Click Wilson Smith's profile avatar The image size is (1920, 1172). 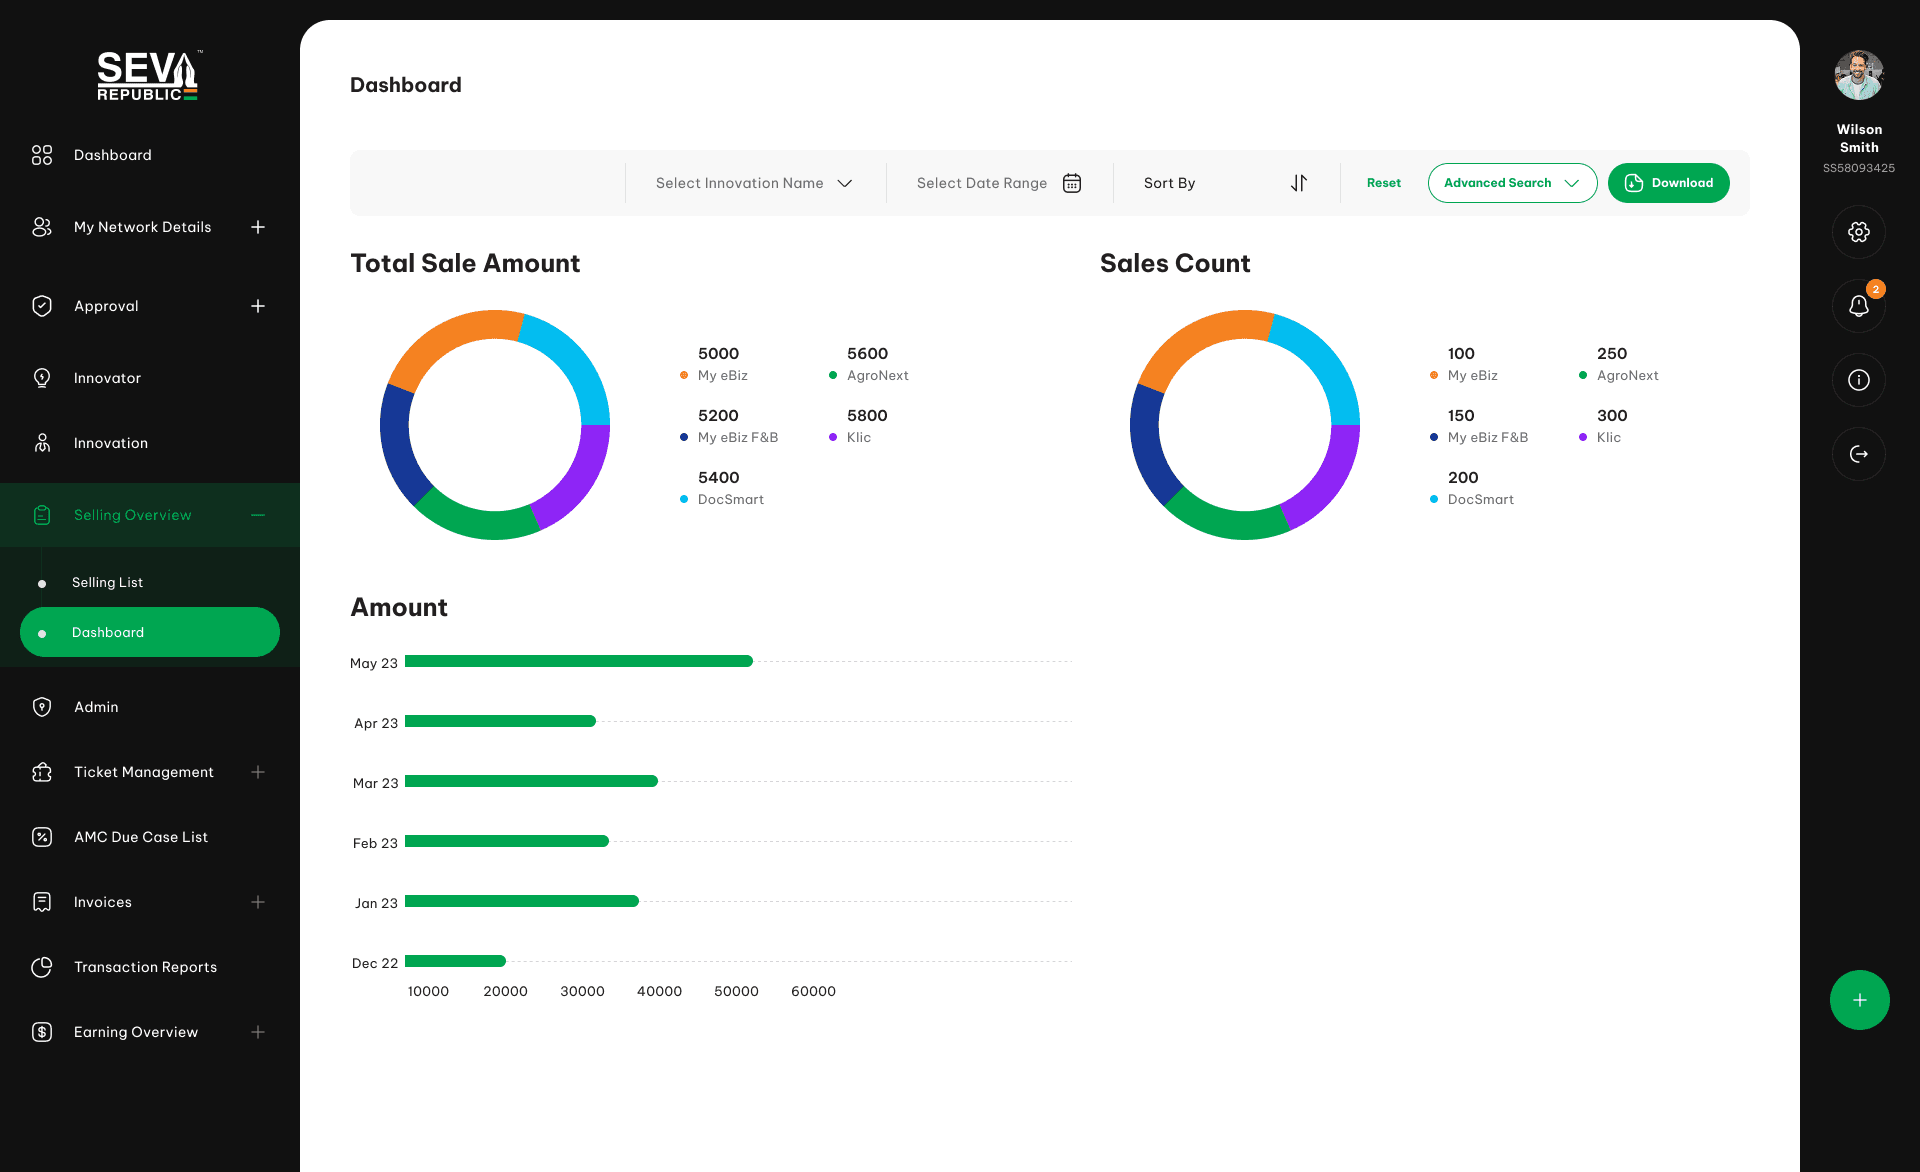point(1859,75)
